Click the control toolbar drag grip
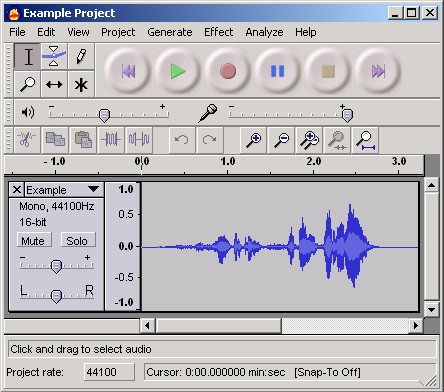Screen dimensions: 444x392 pos(9,70)
